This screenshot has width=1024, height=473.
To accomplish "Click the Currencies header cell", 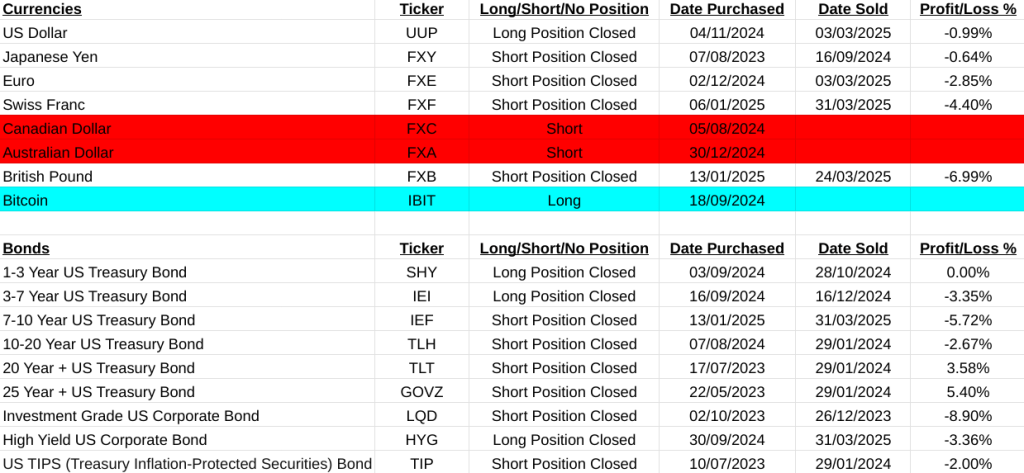I will click(42, 9).
